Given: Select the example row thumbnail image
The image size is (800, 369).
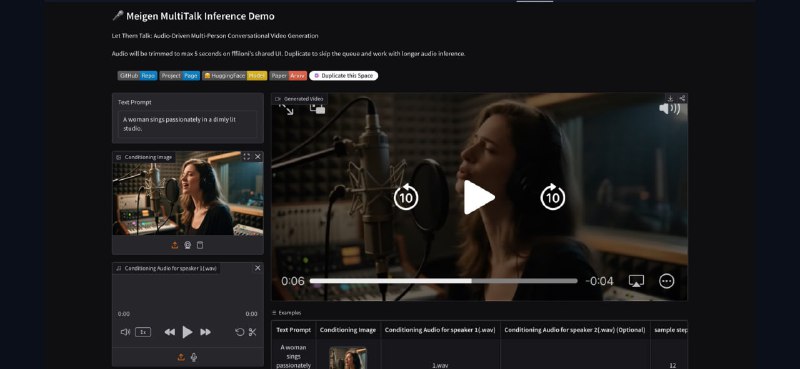Looking at the screenshot, I should tap(348, 358).
